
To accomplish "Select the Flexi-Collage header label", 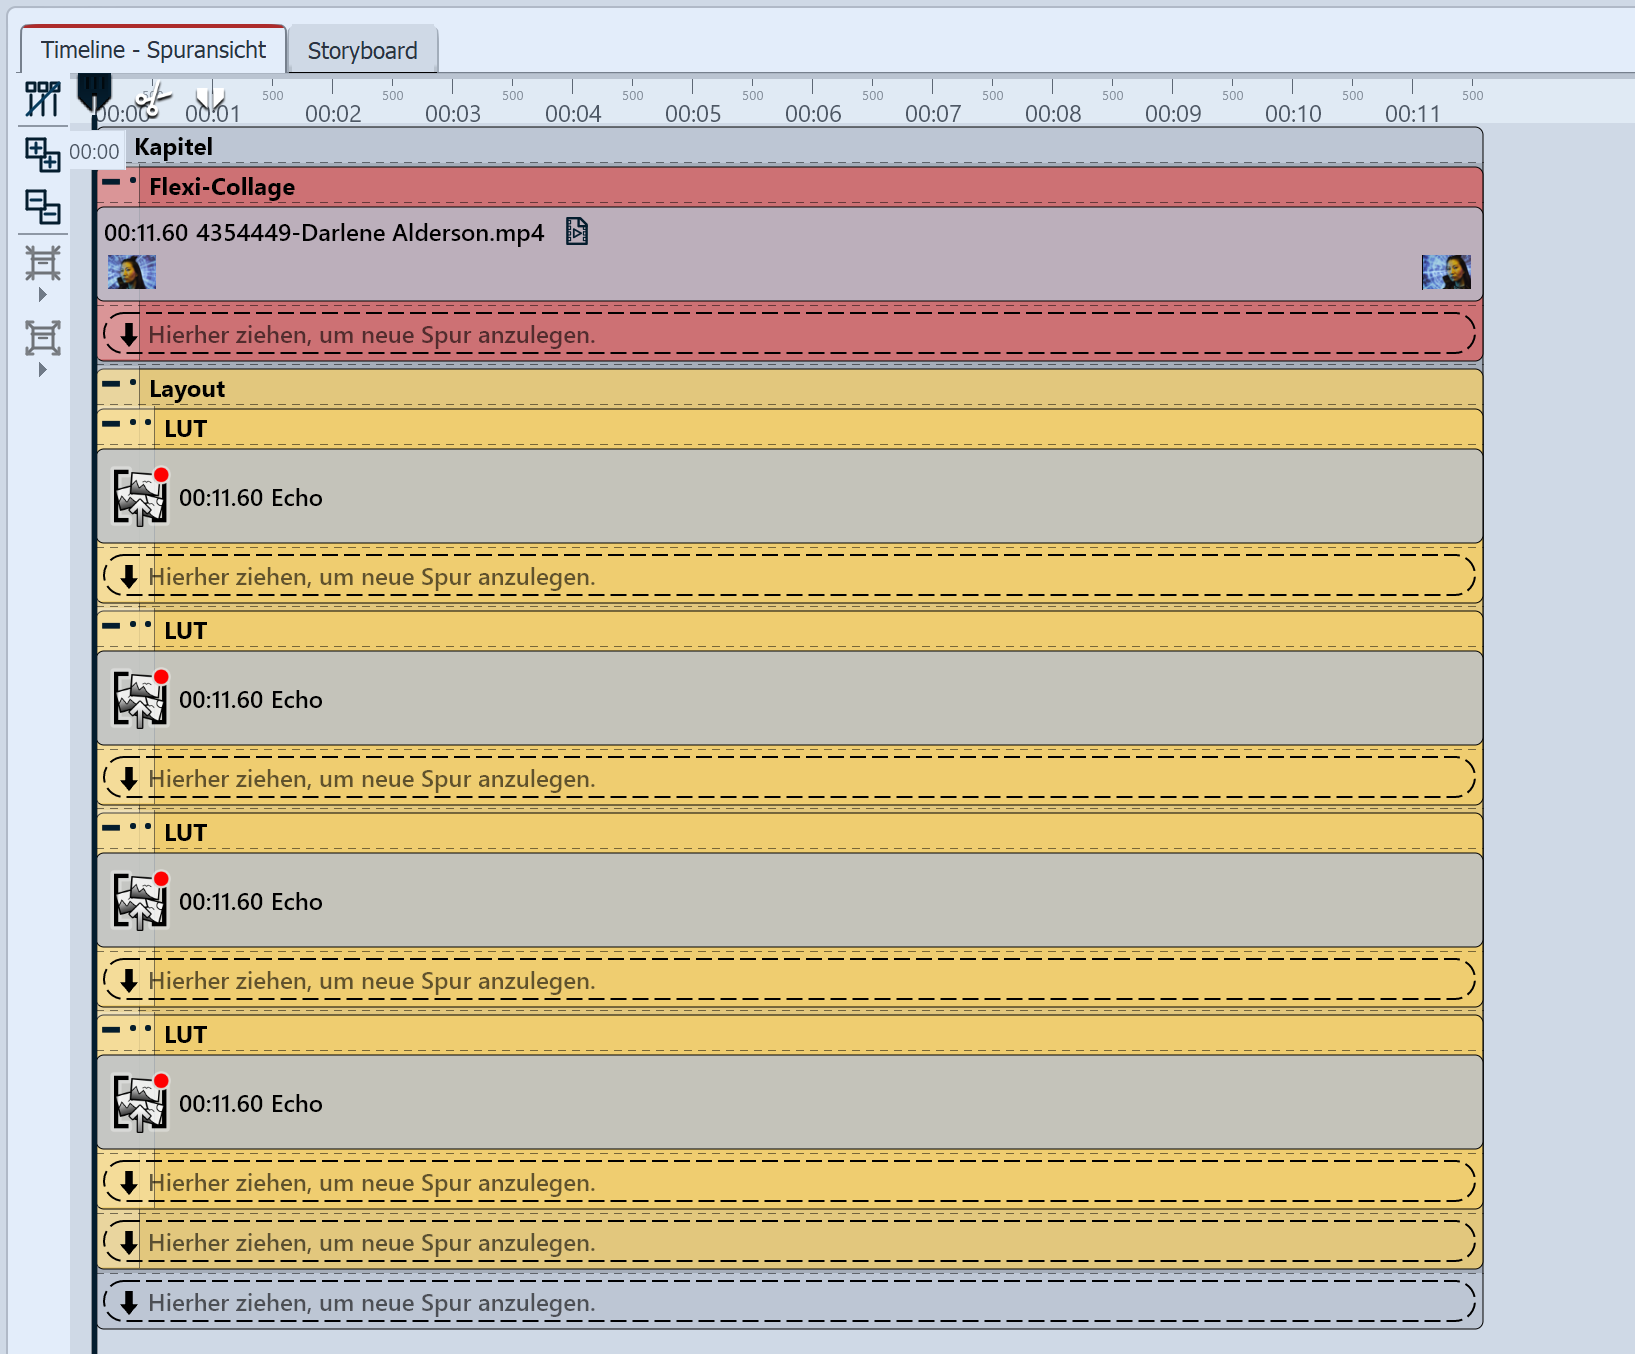I will [222, 187].
